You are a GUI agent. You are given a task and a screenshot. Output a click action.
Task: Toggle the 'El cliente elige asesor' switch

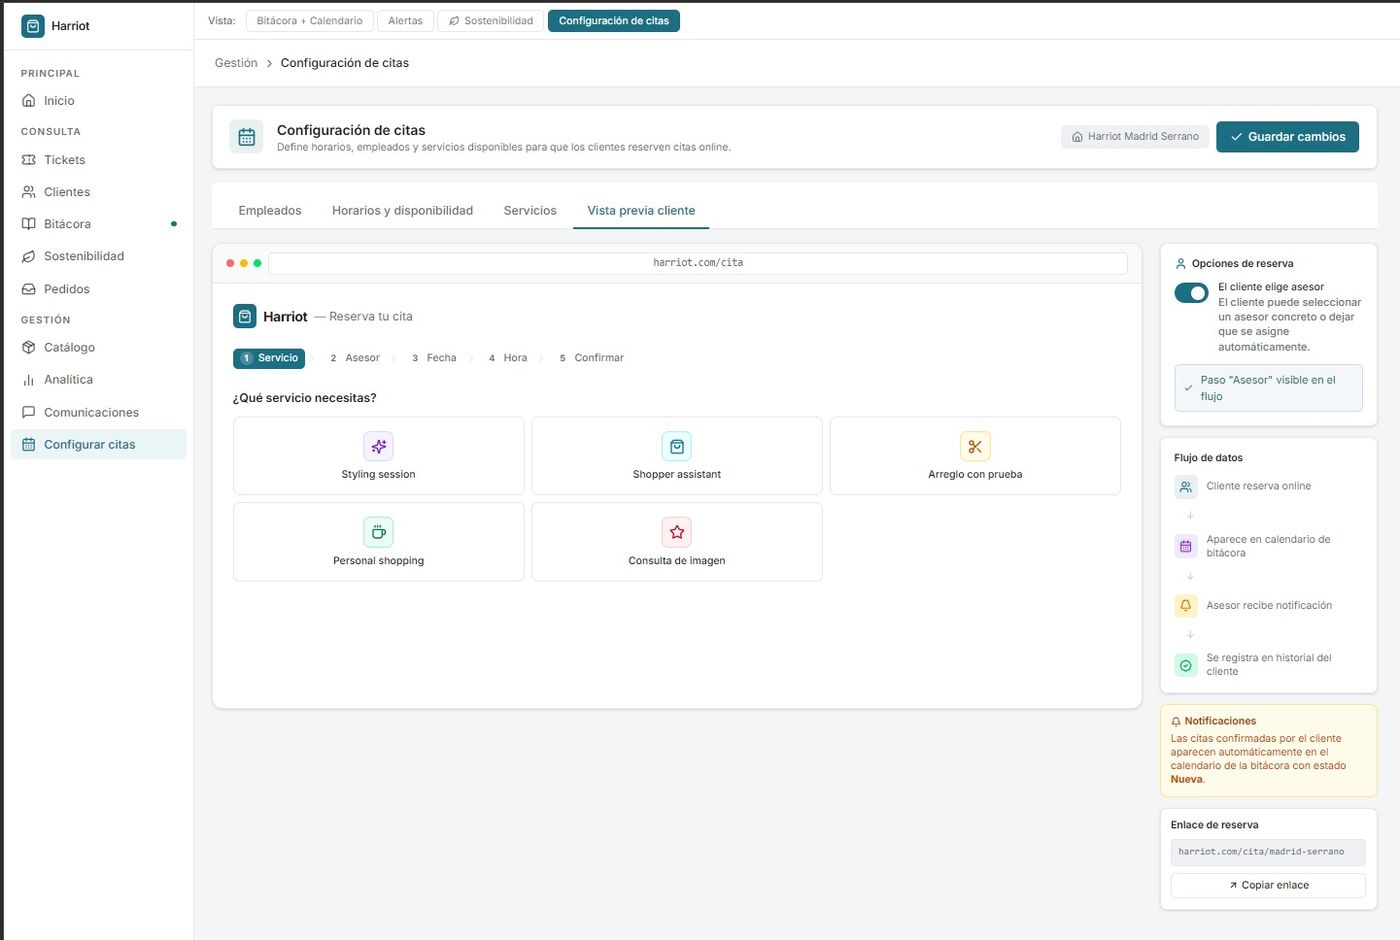point(1191,293)
